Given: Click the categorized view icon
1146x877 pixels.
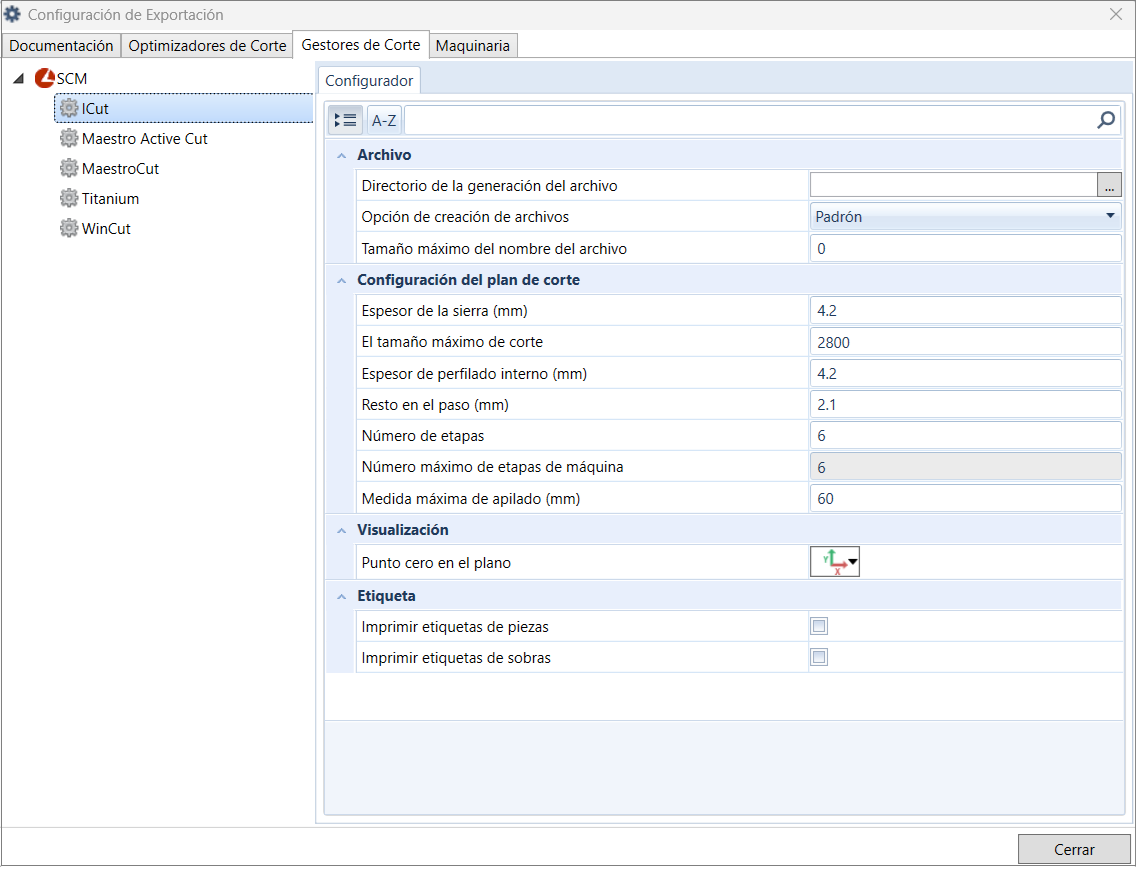Looking at the screenshot, I should (345, 120).
